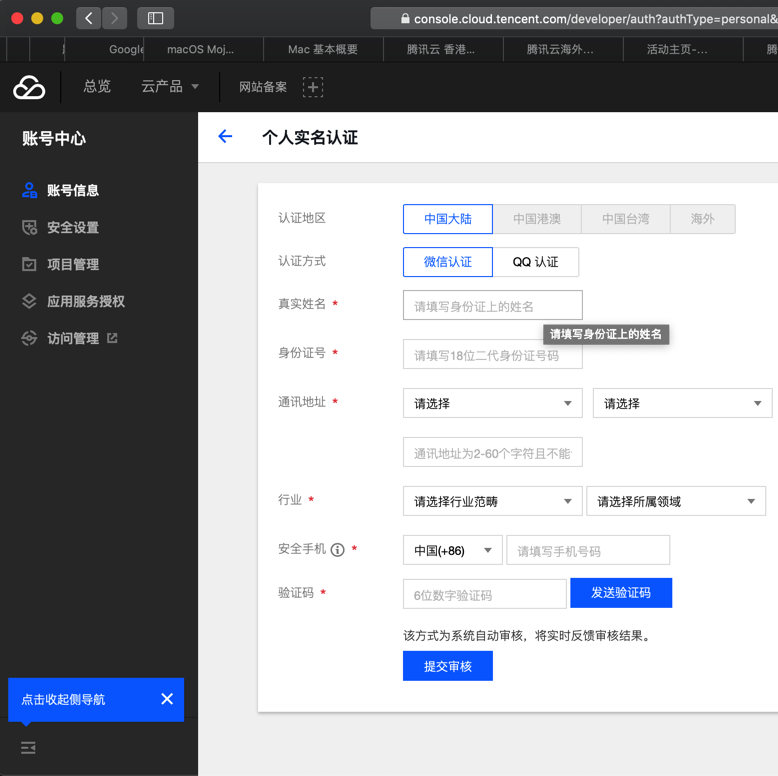
Task: Click 提交审核 button
Action: coord(448,666)
